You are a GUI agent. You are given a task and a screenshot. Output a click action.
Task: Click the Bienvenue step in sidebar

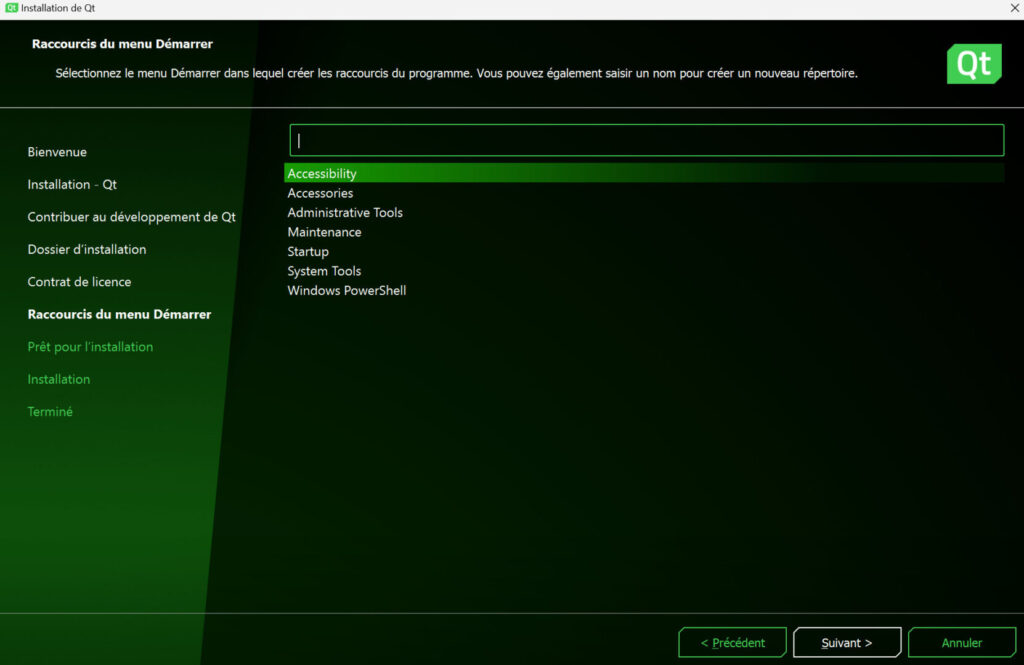pyautogui.click(x=57, y=152)
